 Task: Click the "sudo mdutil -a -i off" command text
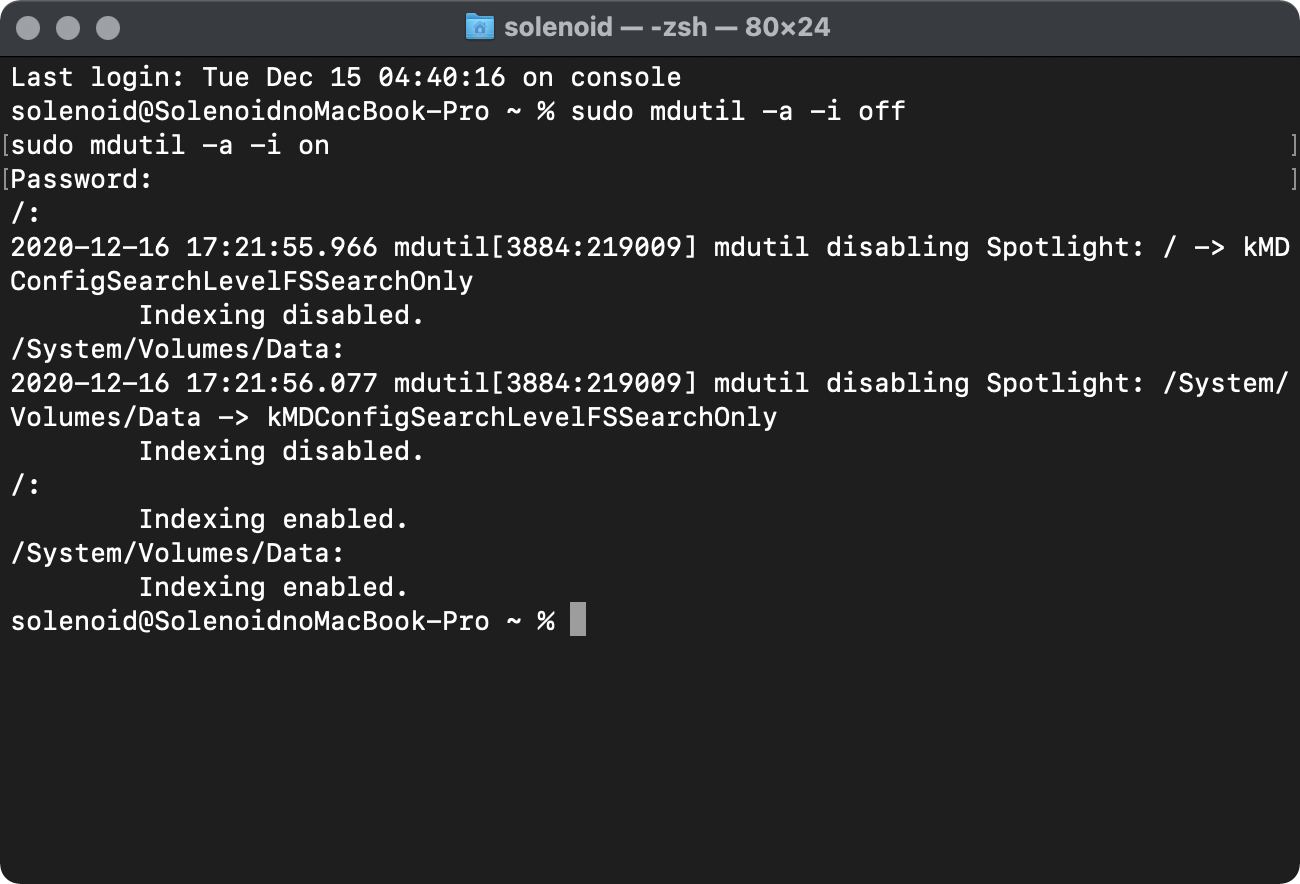click(737, 111)
